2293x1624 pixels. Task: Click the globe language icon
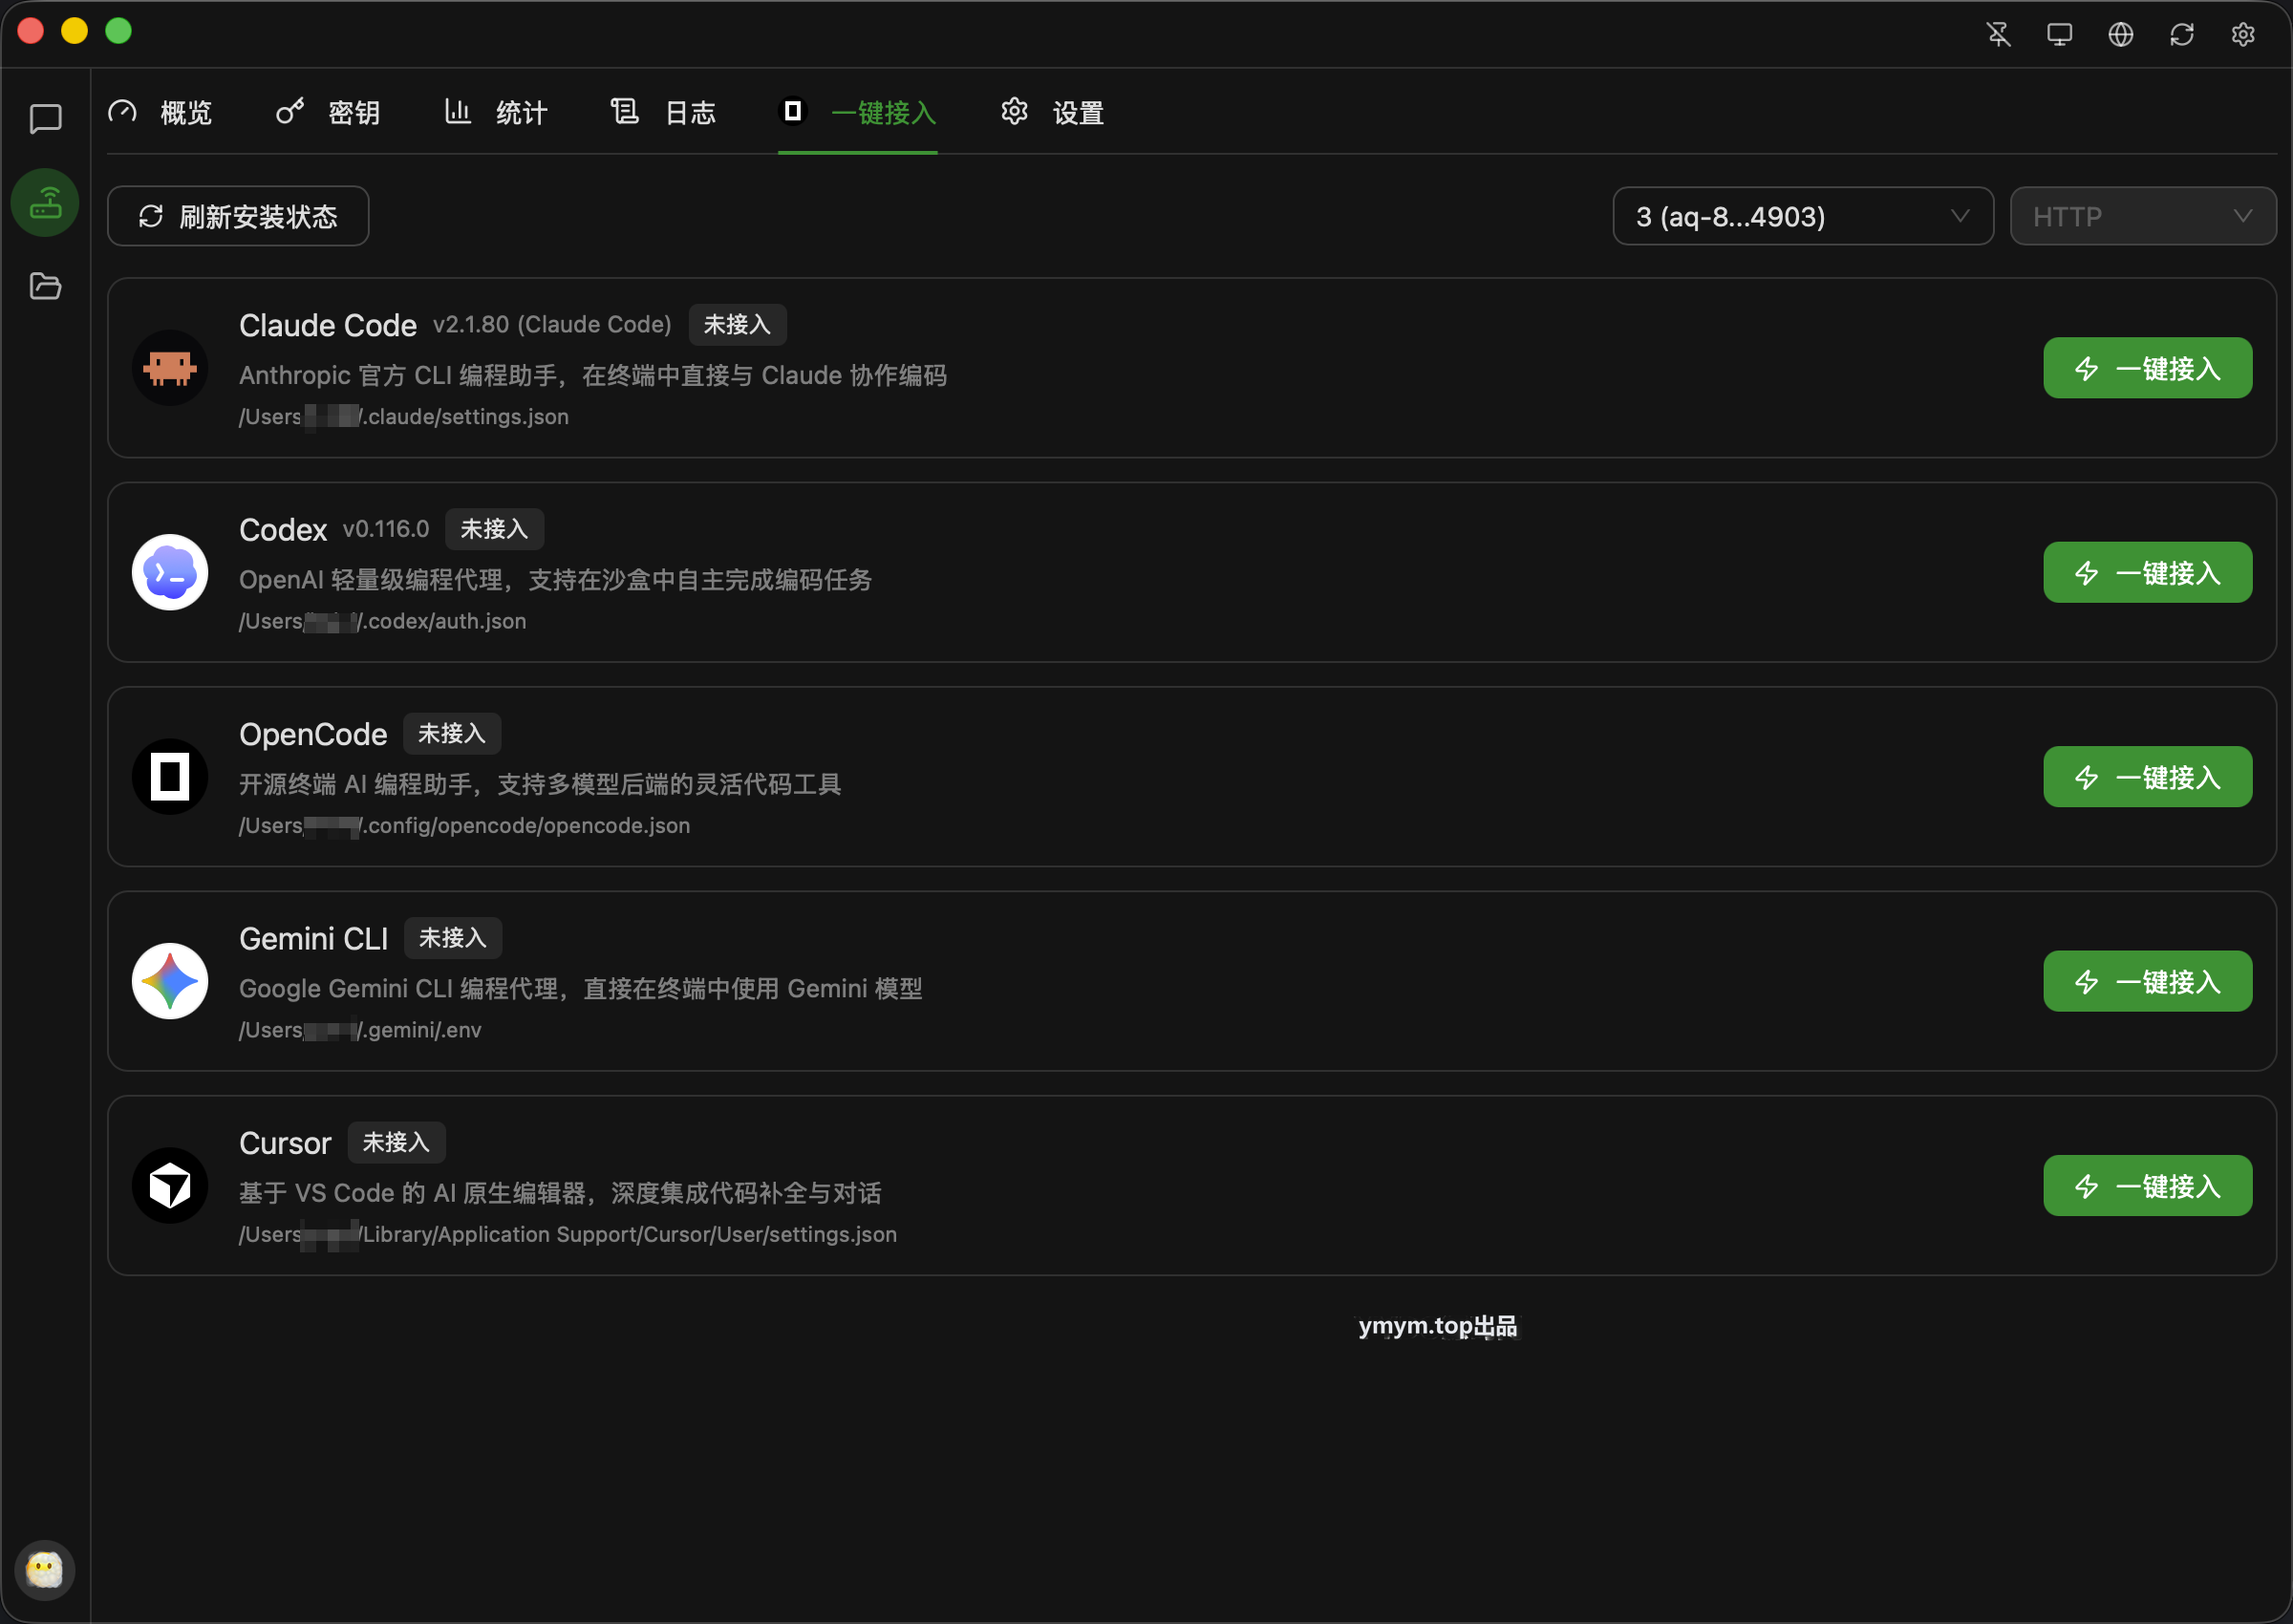pyautogui.click(x=2120, y=34)
